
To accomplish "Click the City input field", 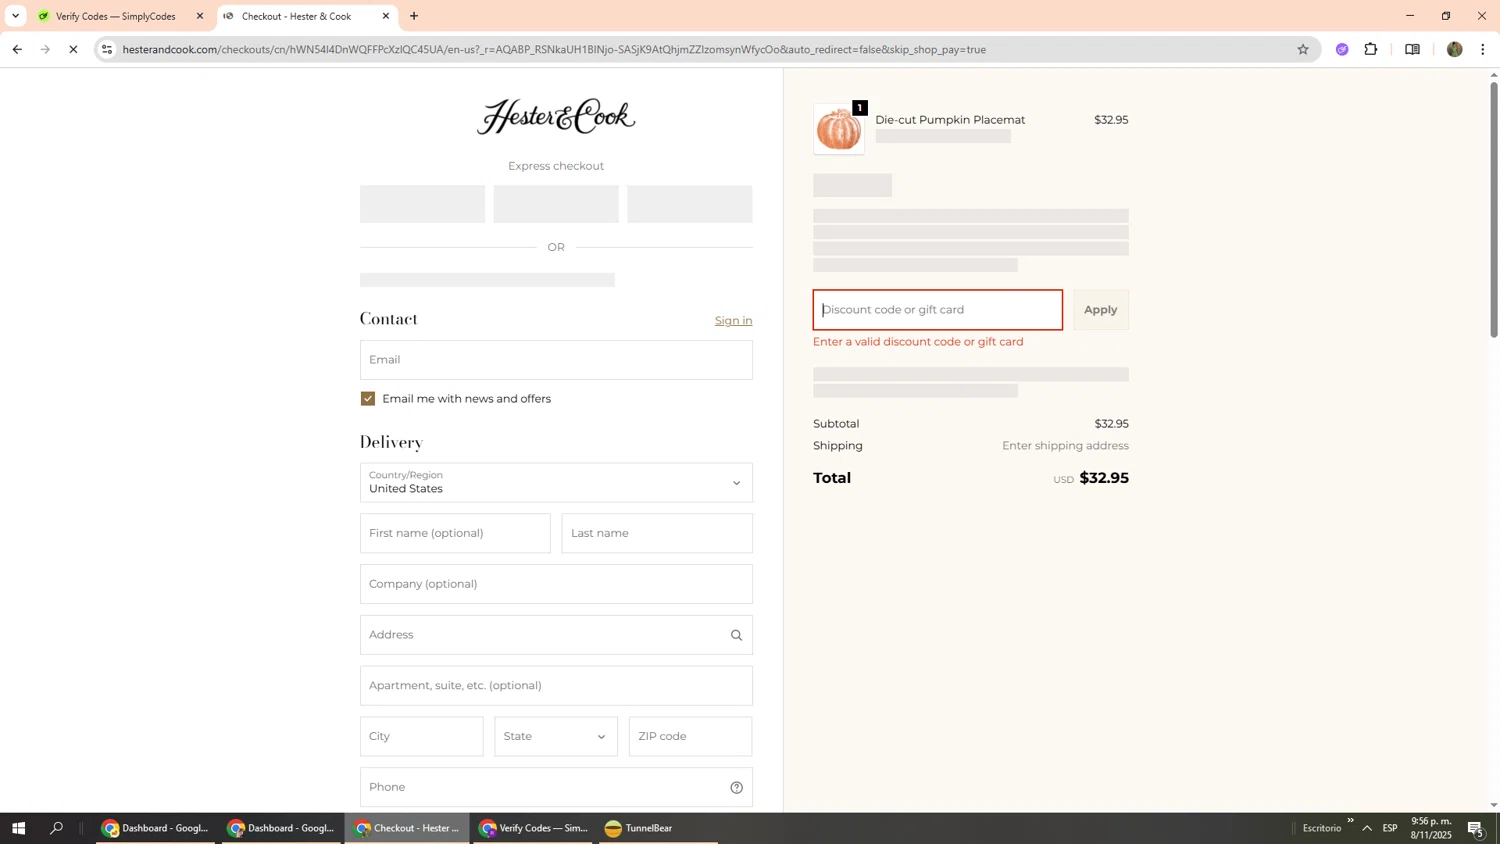I will (421, 736).
